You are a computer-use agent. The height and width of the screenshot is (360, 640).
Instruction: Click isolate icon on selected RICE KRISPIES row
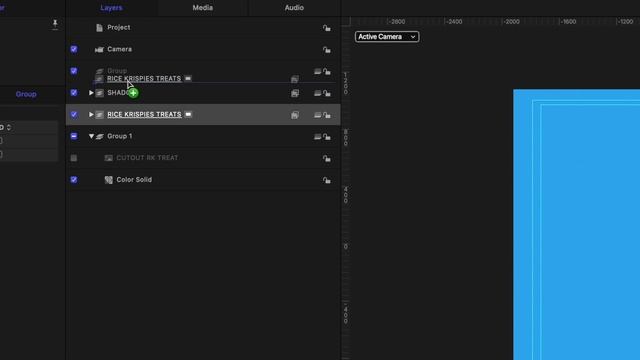pyautogui.click(x=295, y=115)
